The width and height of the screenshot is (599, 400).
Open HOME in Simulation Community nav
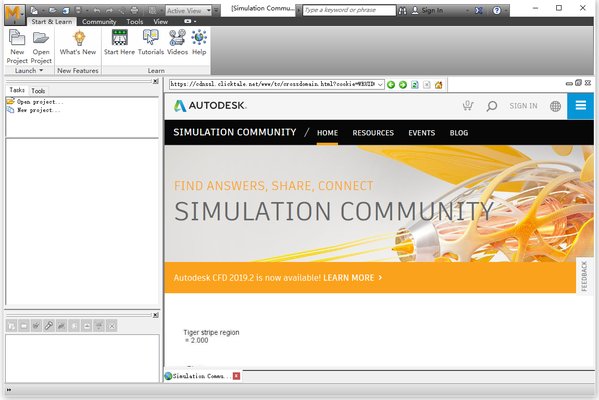[327, 133]
